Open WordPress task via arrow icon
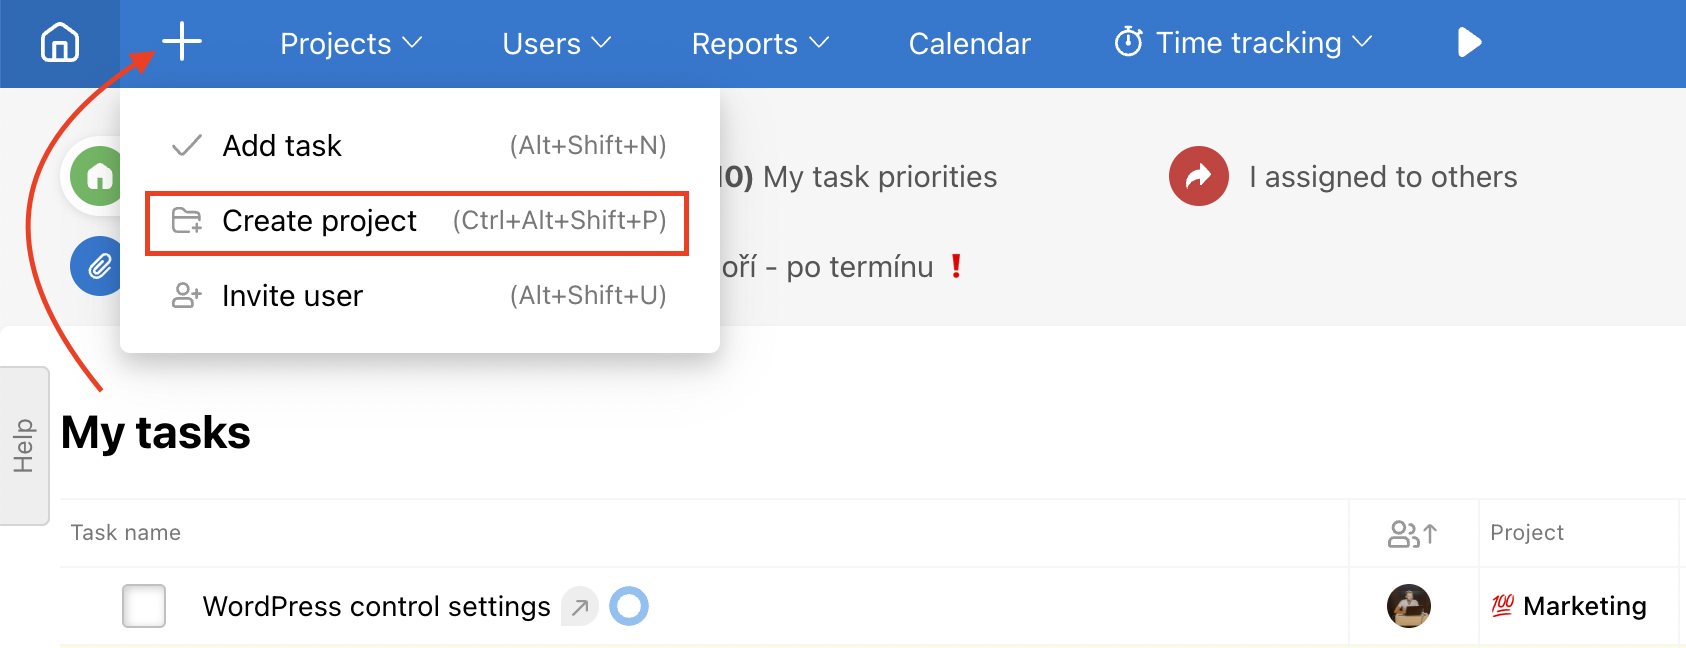This screenshot has width=1686, height=648. tap(580, 606)
